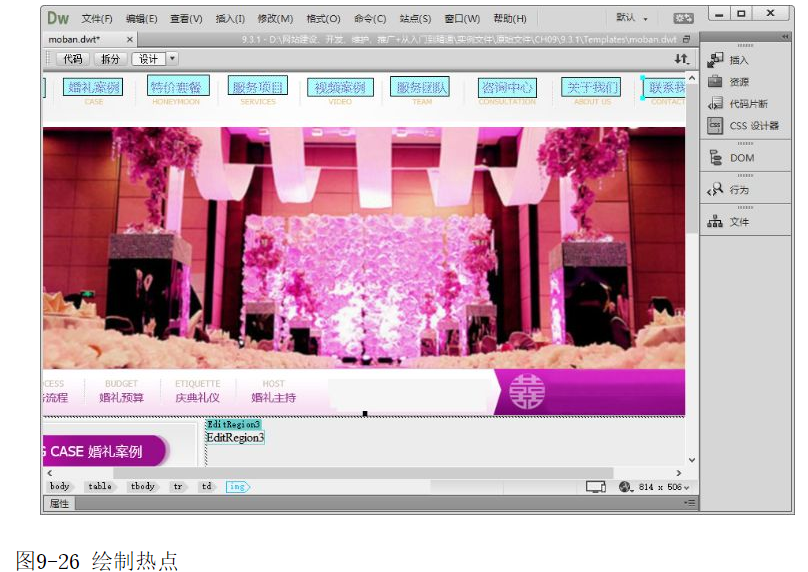Screen dimensions: 808x572
Task: Switch to 代码 (Code) view
Action: click(x=73, y=59)
